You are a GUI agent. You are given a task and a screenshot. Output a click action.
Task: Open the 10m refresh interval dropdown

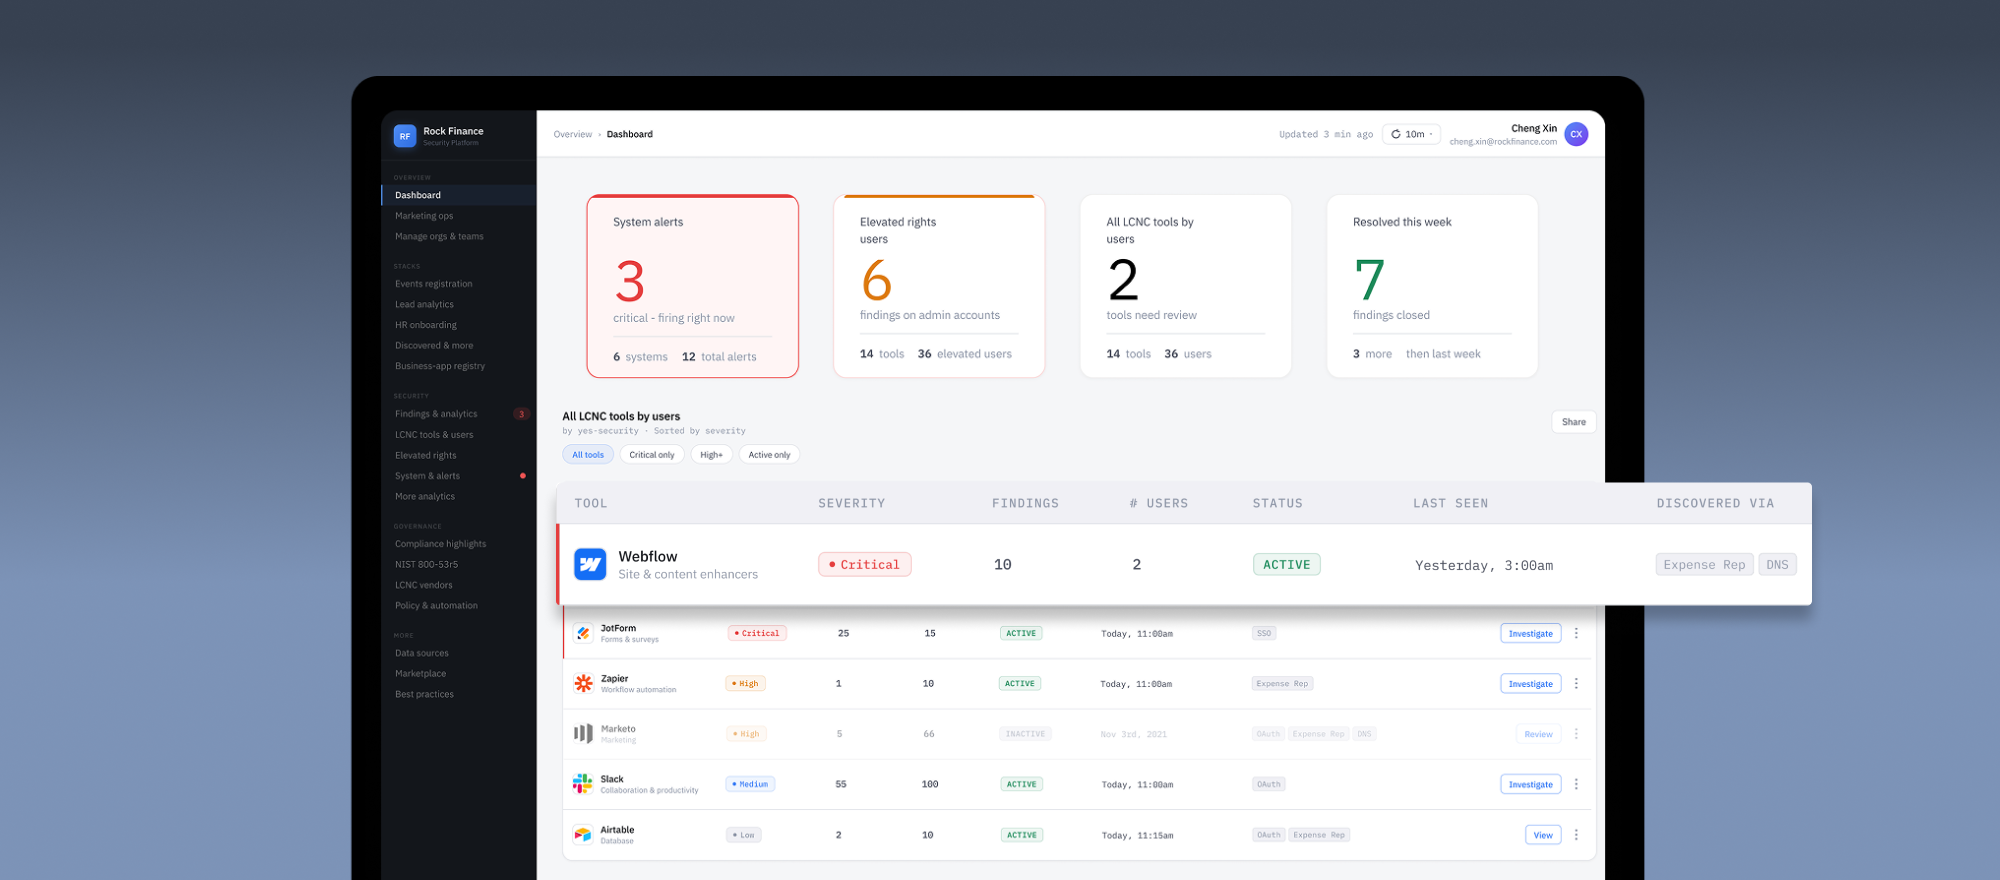point(1412,134)
